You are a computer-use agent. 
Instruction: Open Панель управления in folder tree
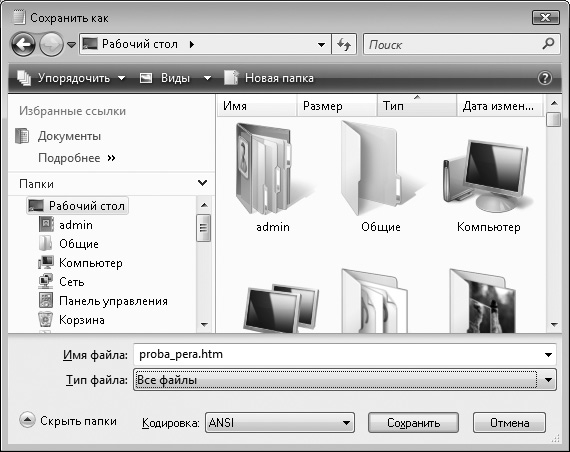[x=103, y=301]
